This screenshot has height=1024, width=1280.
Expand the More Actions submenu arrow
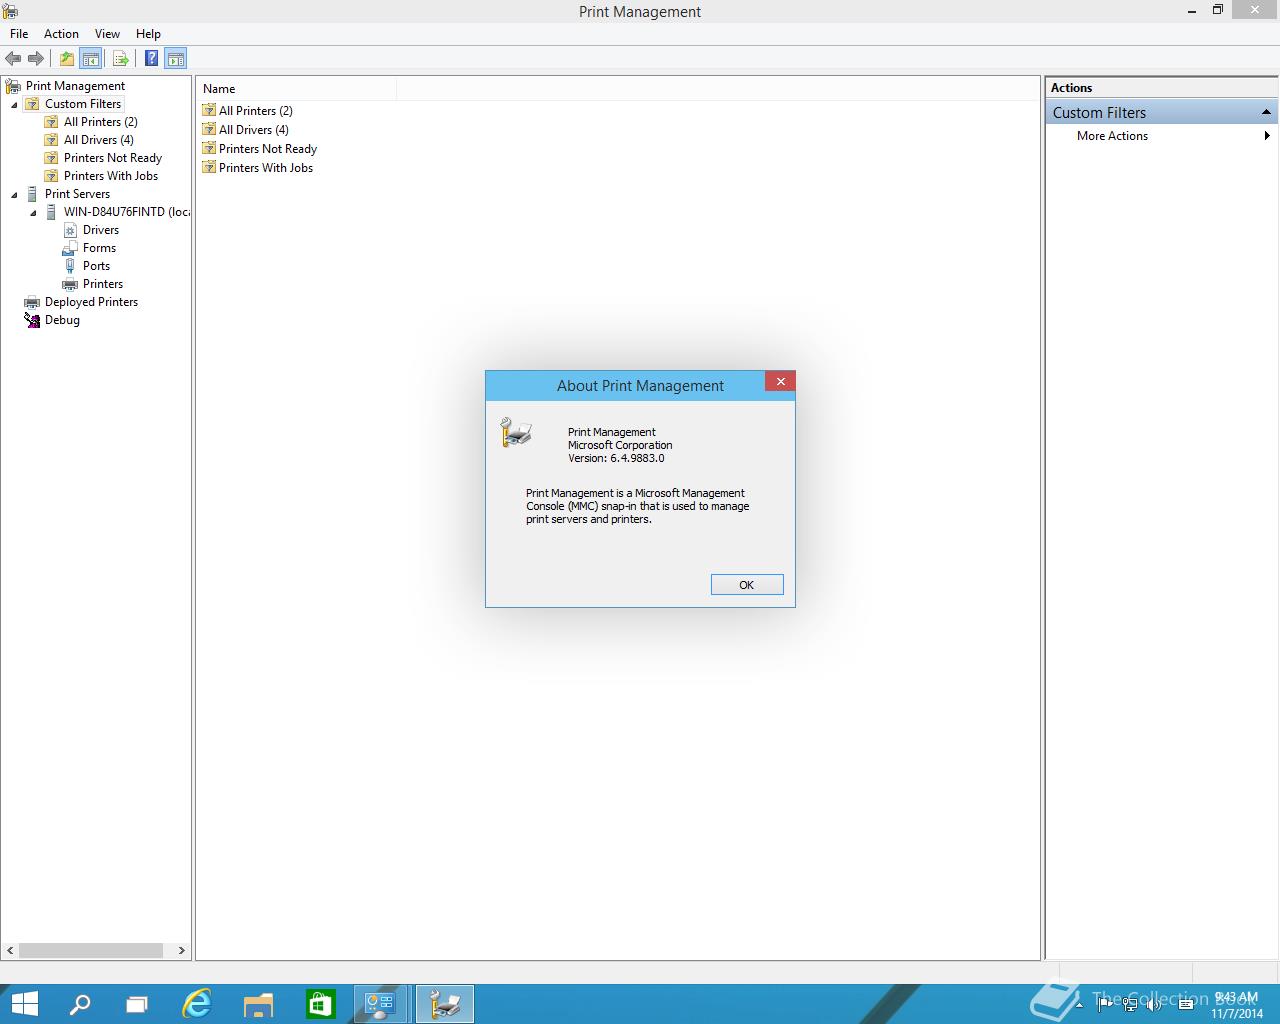1267,136
